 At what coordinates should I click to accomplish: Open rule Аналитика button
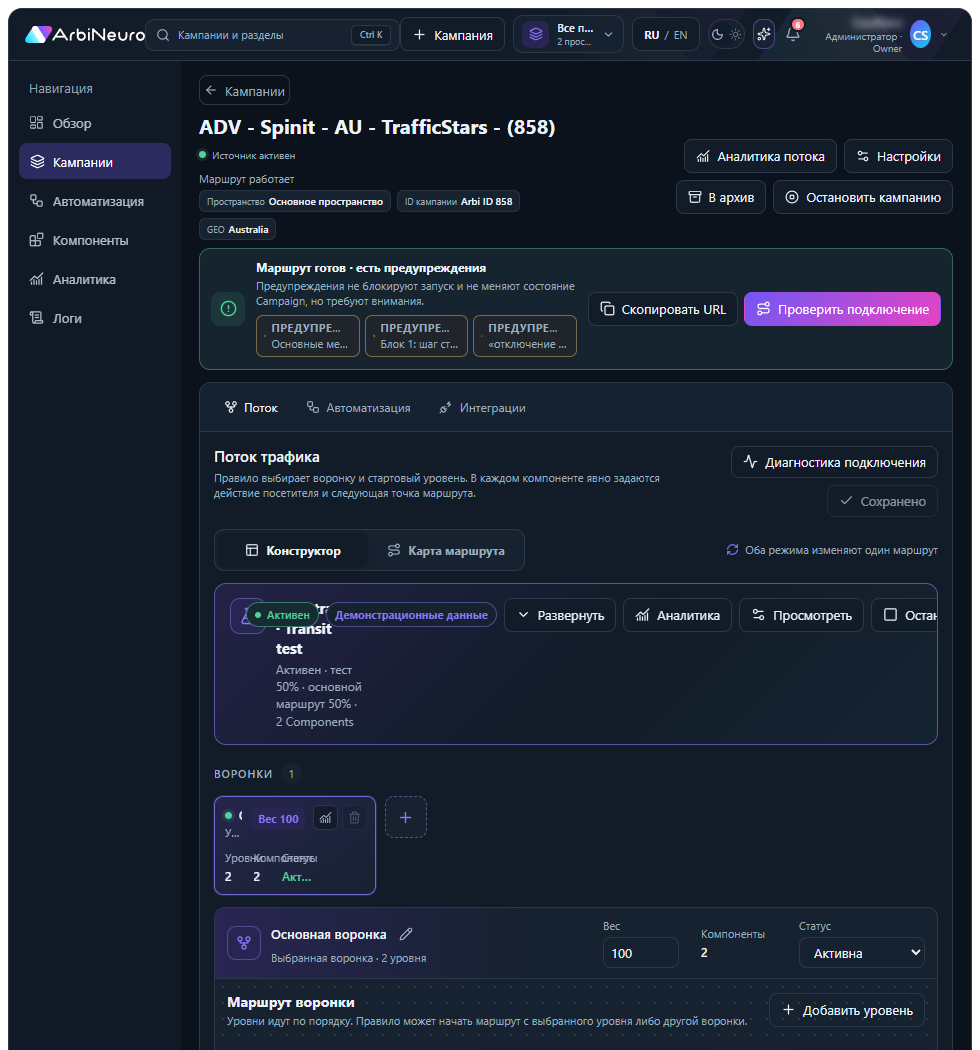point(677,615)
